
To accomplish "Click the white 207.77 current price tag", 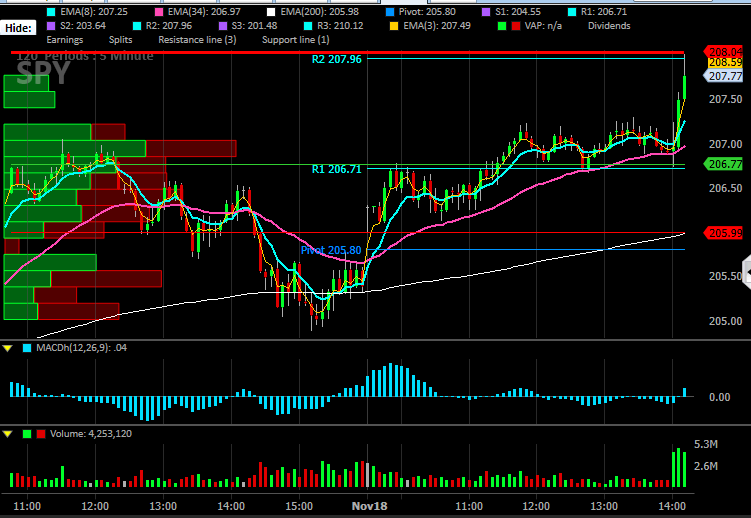I will tap(723, 76).
